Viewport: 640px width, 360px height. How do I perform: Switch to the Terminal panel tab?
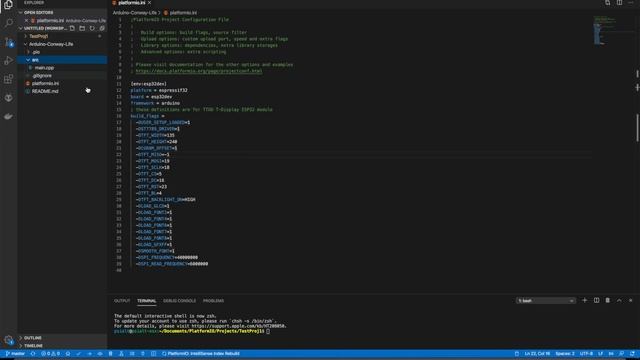[147, 301]
